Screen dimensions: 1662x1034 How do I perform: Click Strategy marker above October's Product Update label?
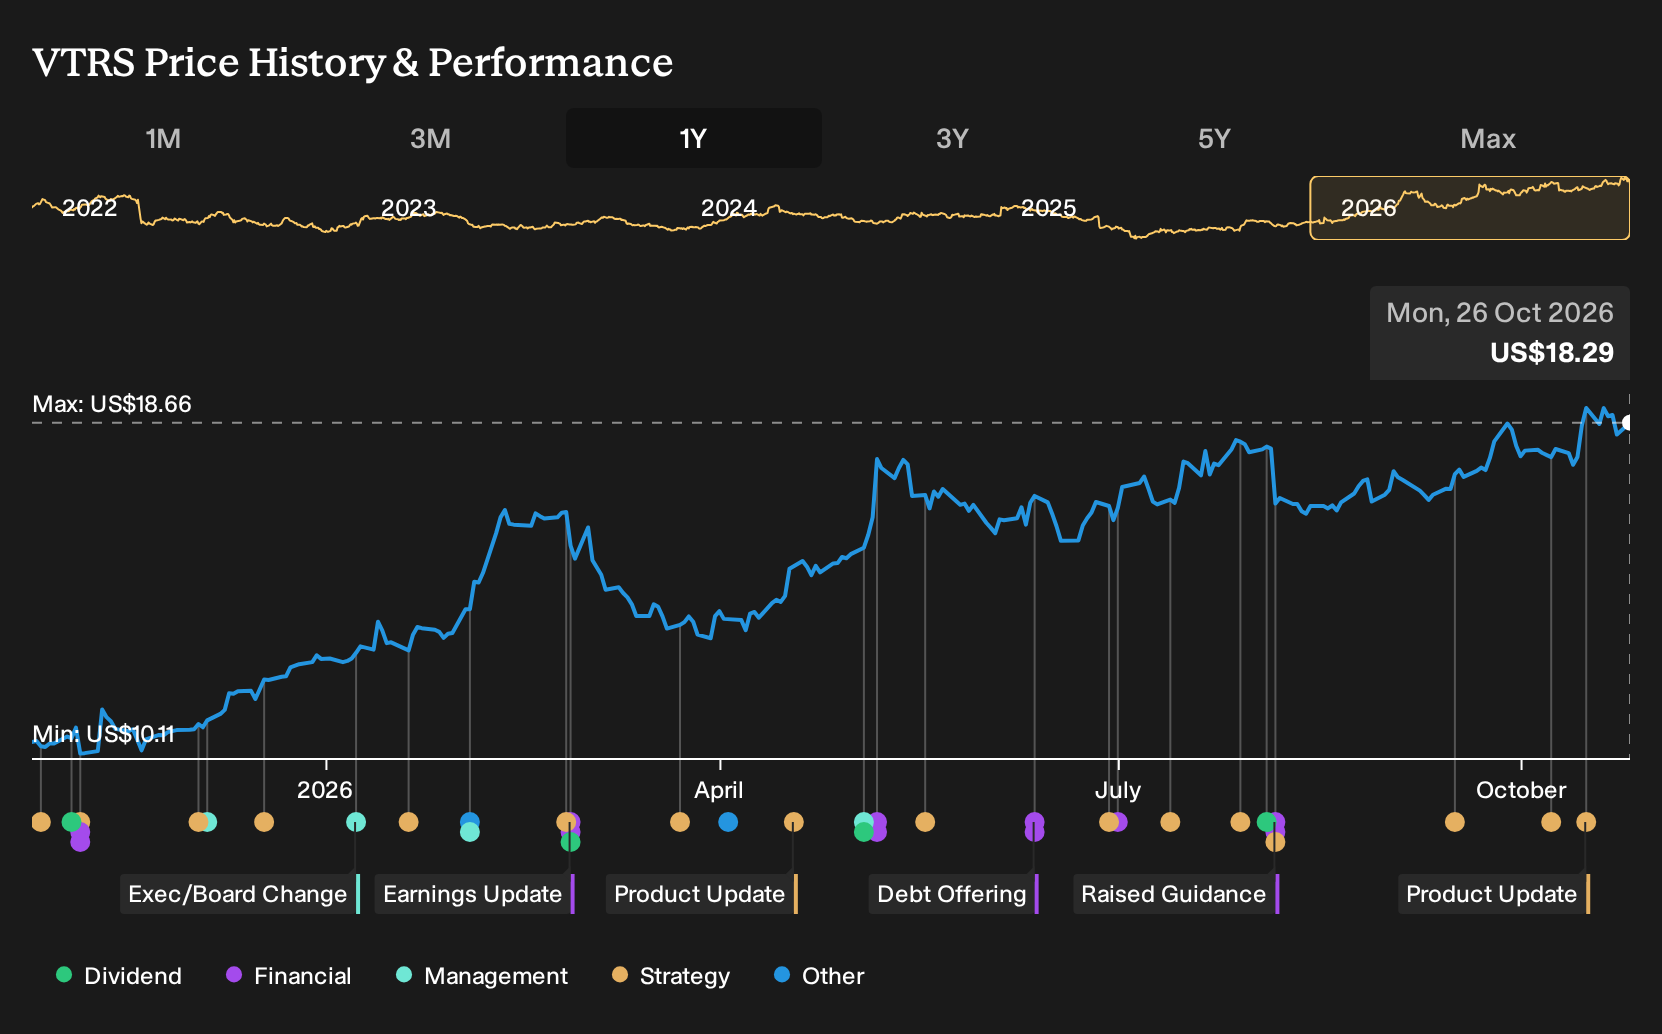tap(1586, 822)
